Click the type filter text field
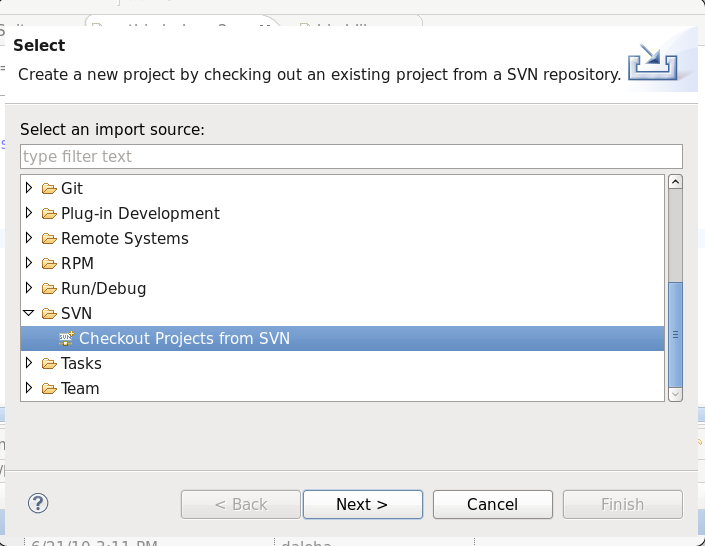The height and width of the screenshot is (546, 705). [x=351, y=157]
